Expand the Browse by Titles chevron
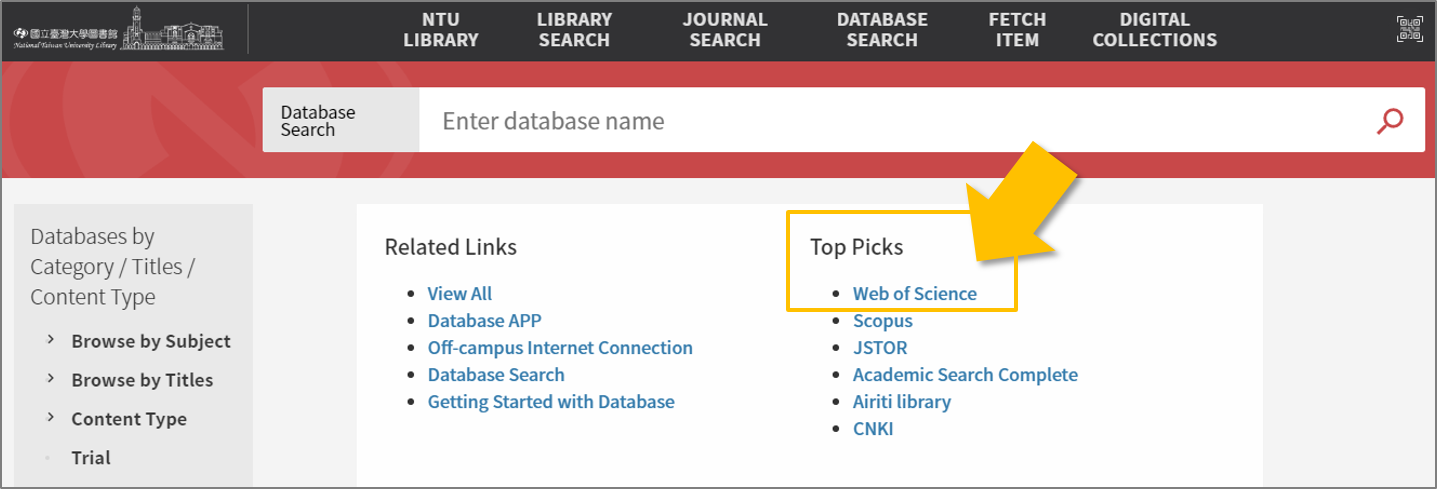Screen dimensions: 1437x489 coord(50,380)
